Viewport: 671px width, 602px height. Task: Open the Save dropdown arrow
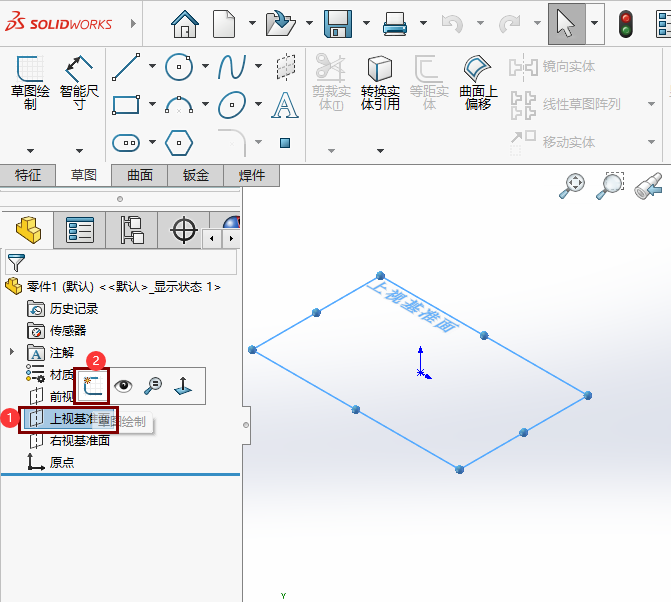(366, 23)
